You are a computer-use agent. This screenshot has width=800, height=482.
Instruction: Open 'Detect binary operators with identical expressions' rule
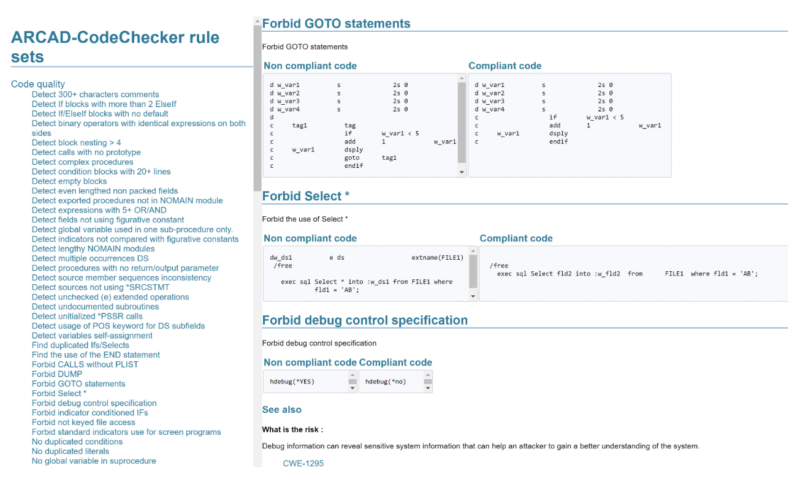click(138, 128)
